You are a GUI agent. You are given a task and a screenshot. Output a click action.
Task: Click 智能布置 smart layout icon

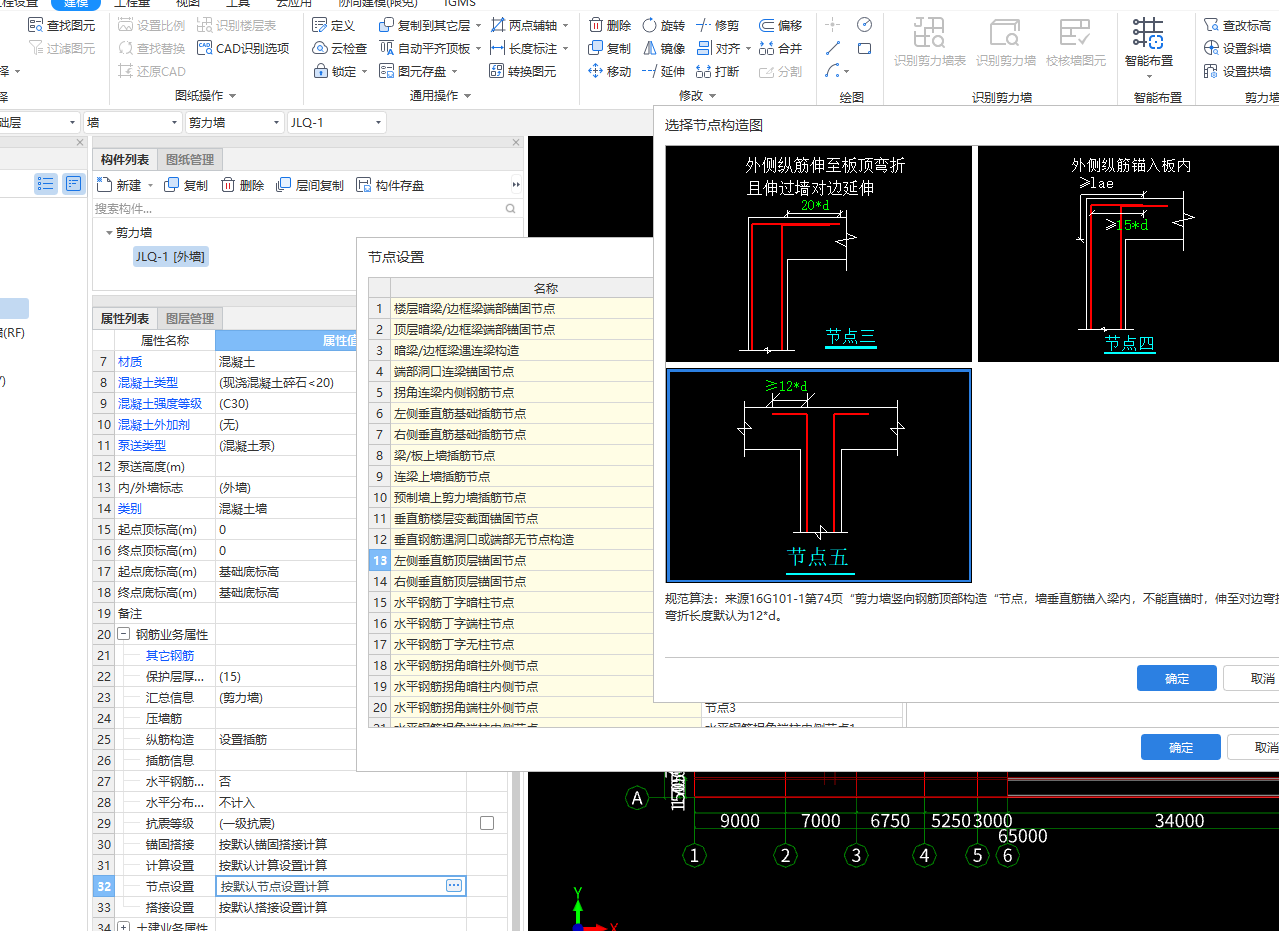click(x=1148, y=33)
